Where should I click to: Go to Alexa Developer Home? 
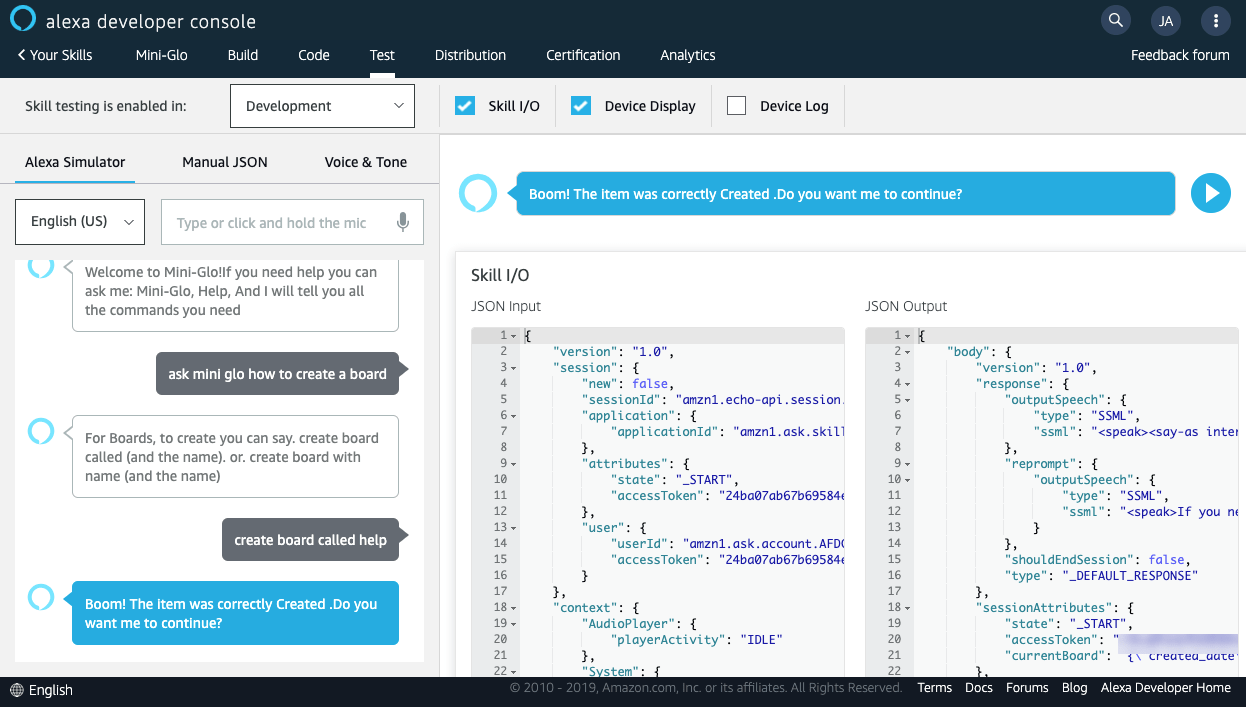(x=1166, y=688)
